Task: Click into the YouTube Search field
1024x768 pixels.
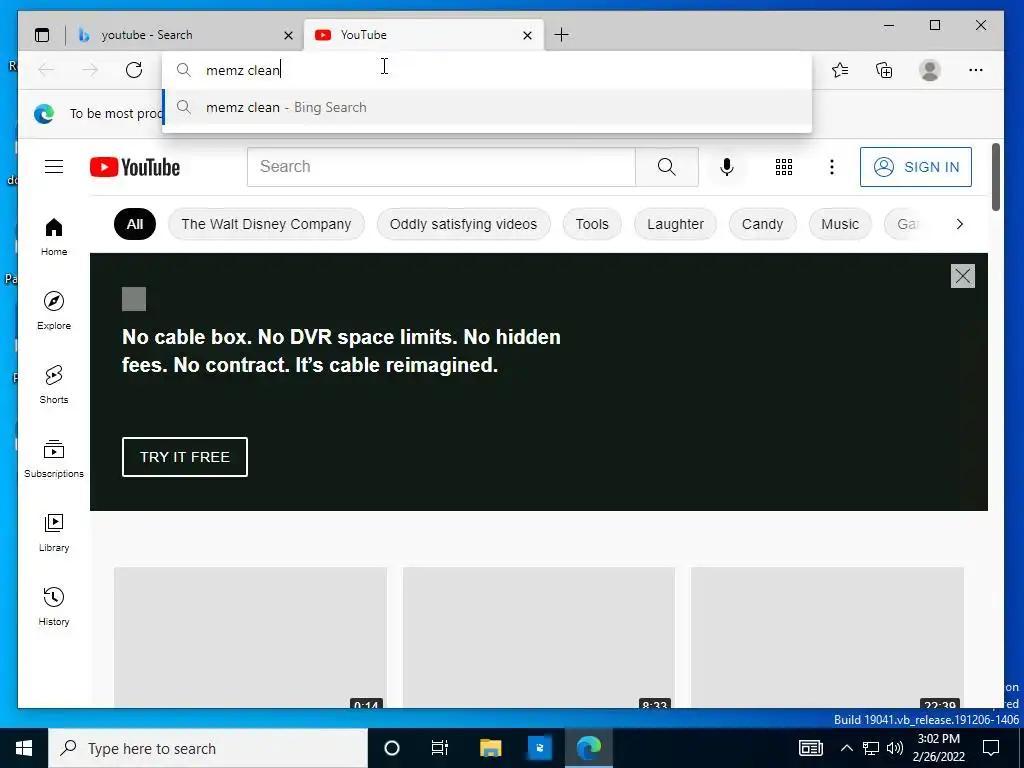Action: pyautogui.click(x=441, y=167)
